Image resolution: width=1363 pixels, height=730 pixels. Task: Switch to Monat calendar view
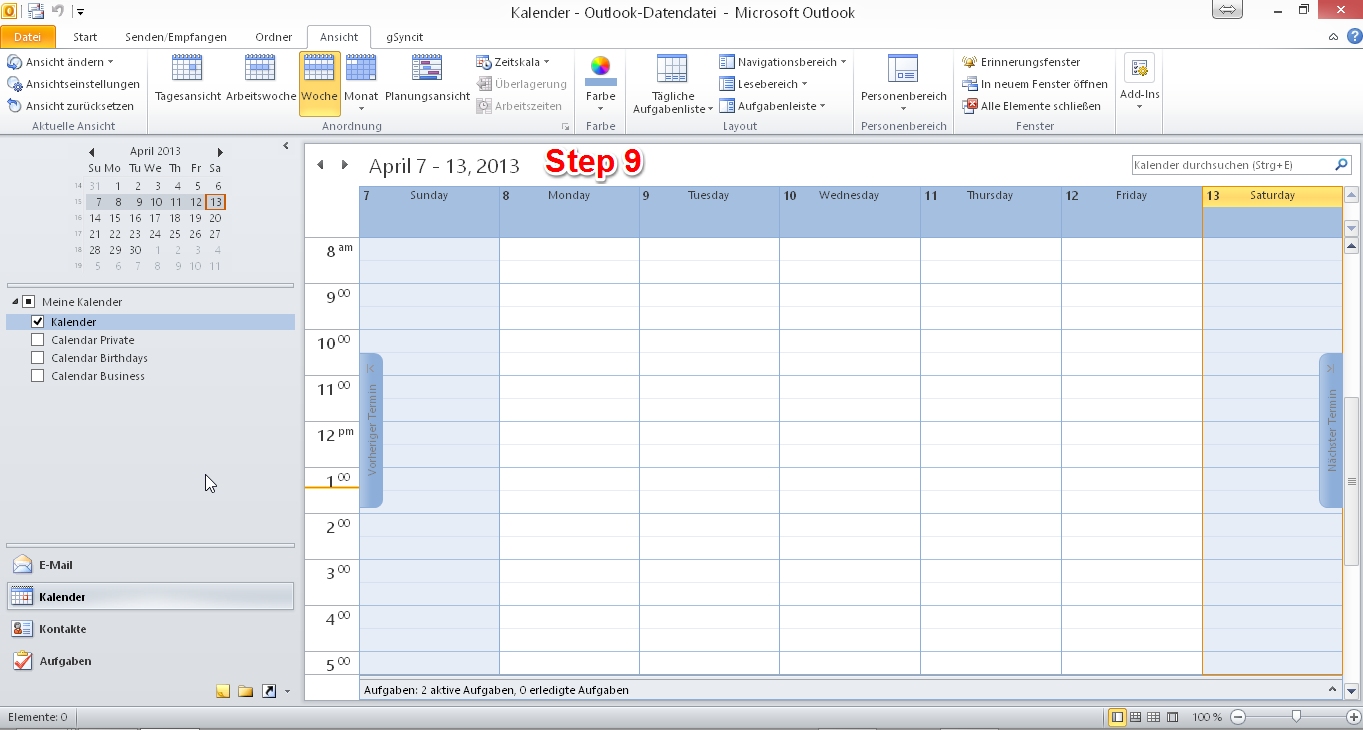pyautogui.click(x=361, y=78)
